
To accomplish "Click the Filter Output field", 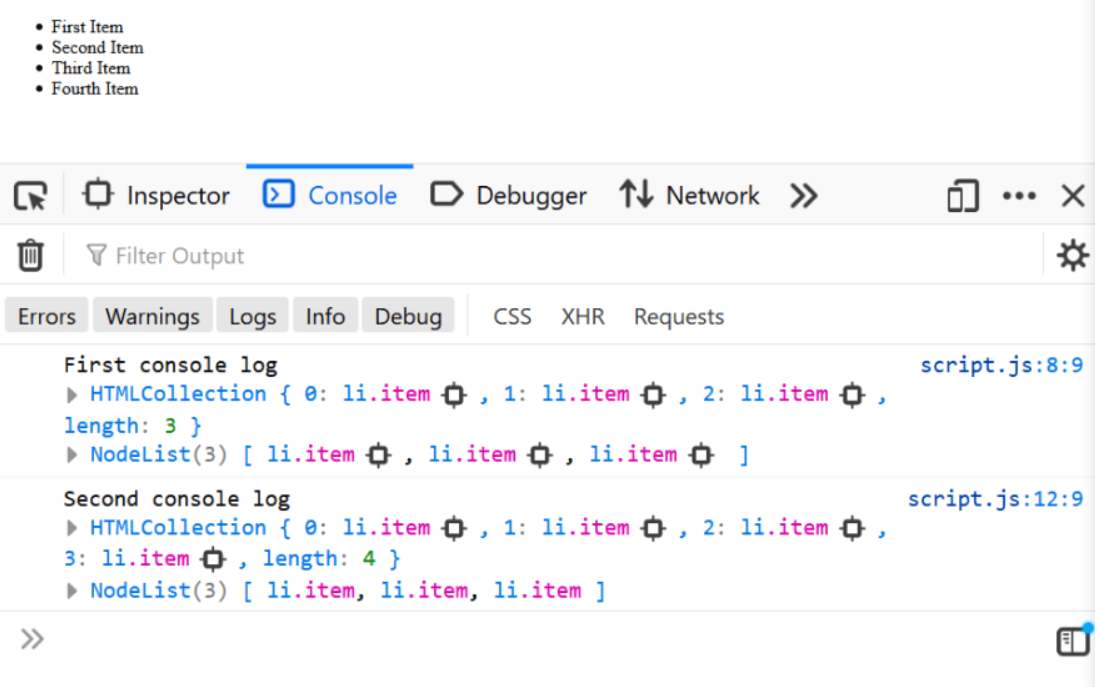I will pos(180,255).
